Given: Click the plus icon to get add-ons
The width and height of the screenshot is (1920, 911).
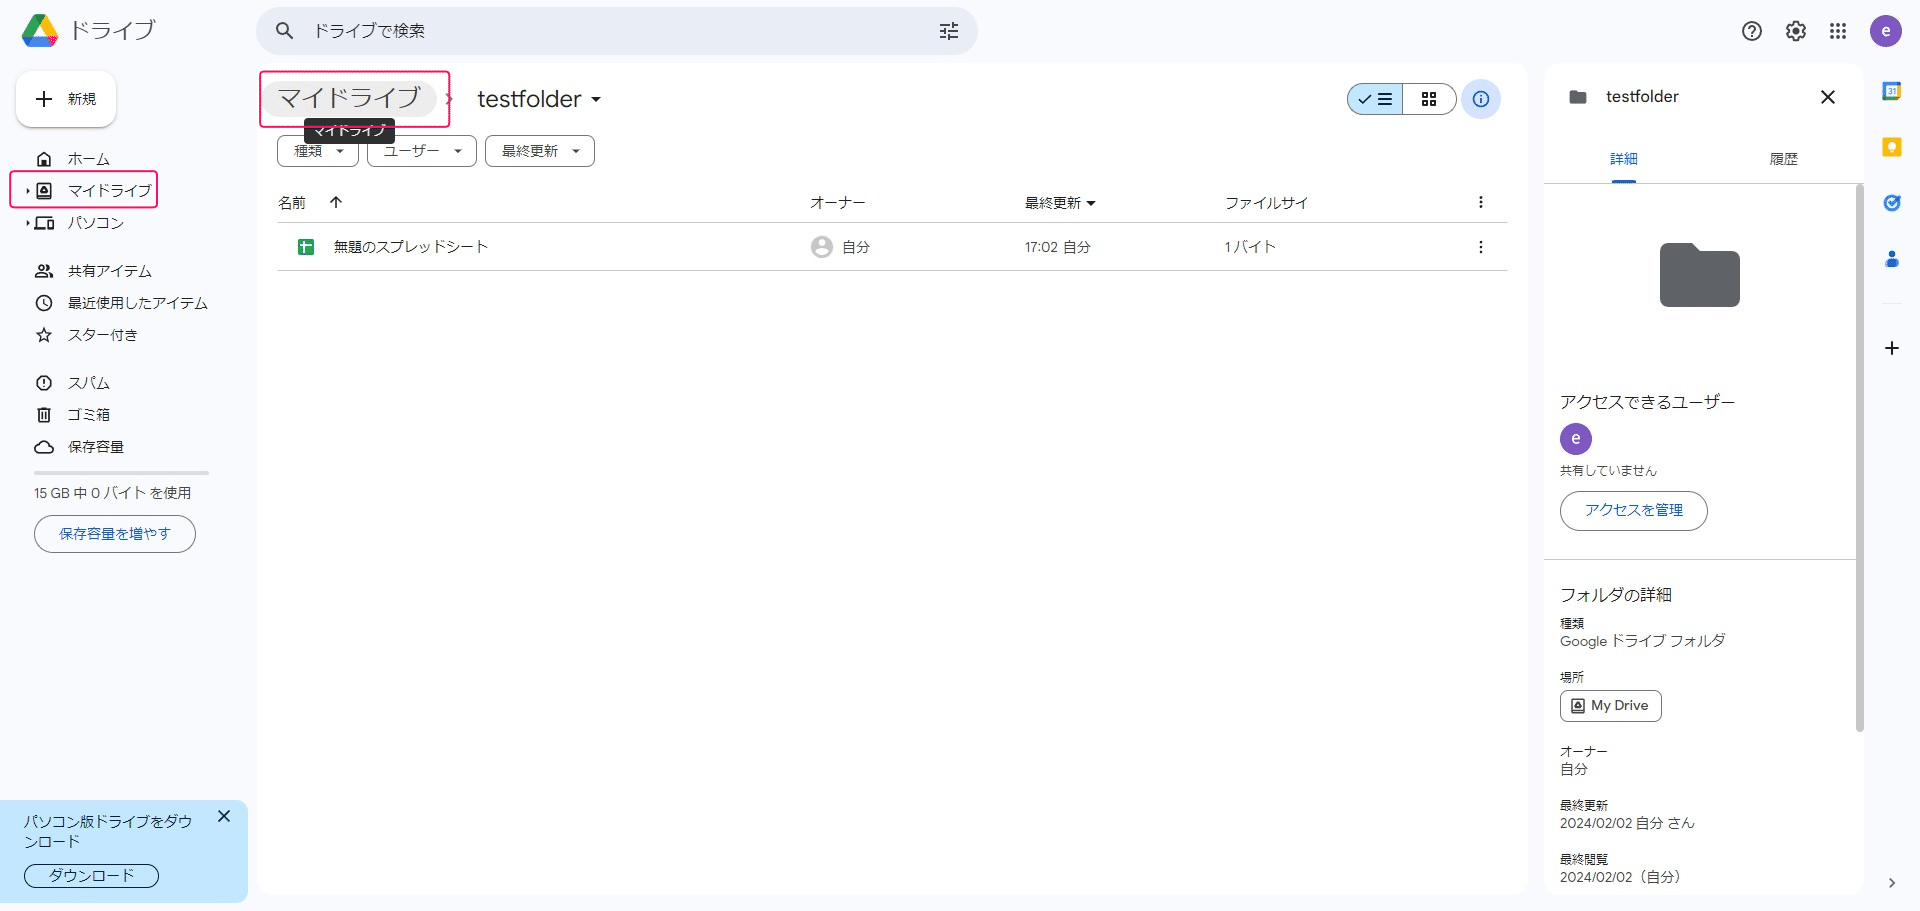Looking at the screenshot, I should pyautogui.click(x=1892, y=348).
